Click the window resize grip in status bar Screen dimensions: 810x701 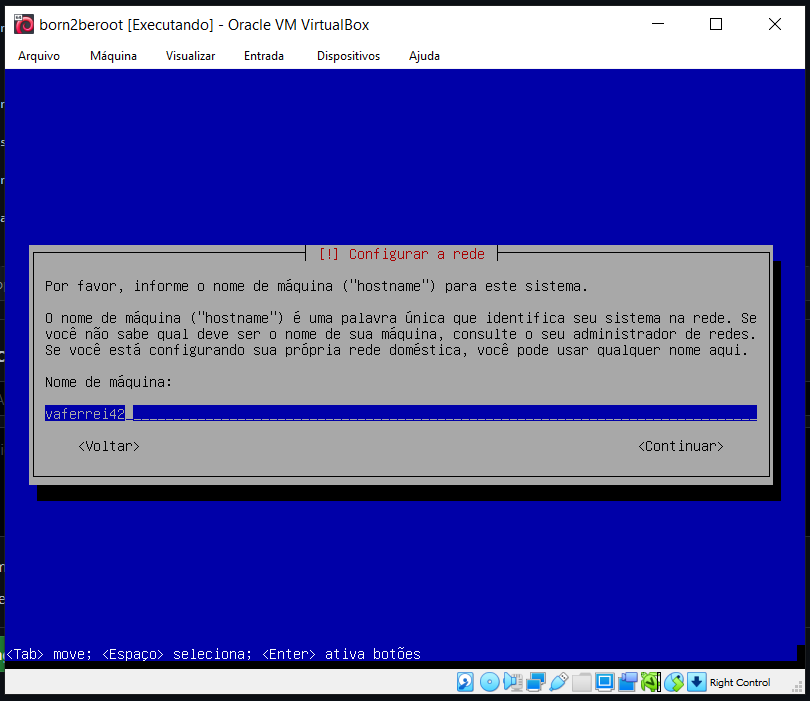click(x=798, y=687)
